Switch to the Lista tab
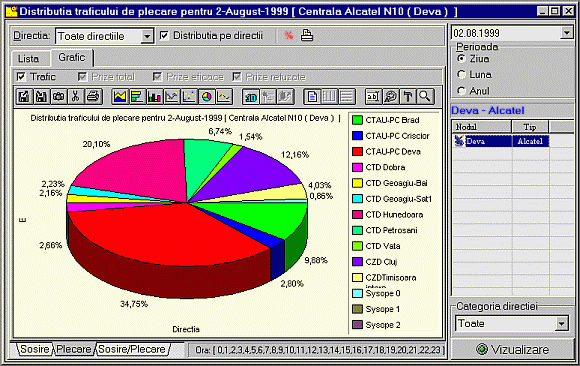 coord(28,59)
